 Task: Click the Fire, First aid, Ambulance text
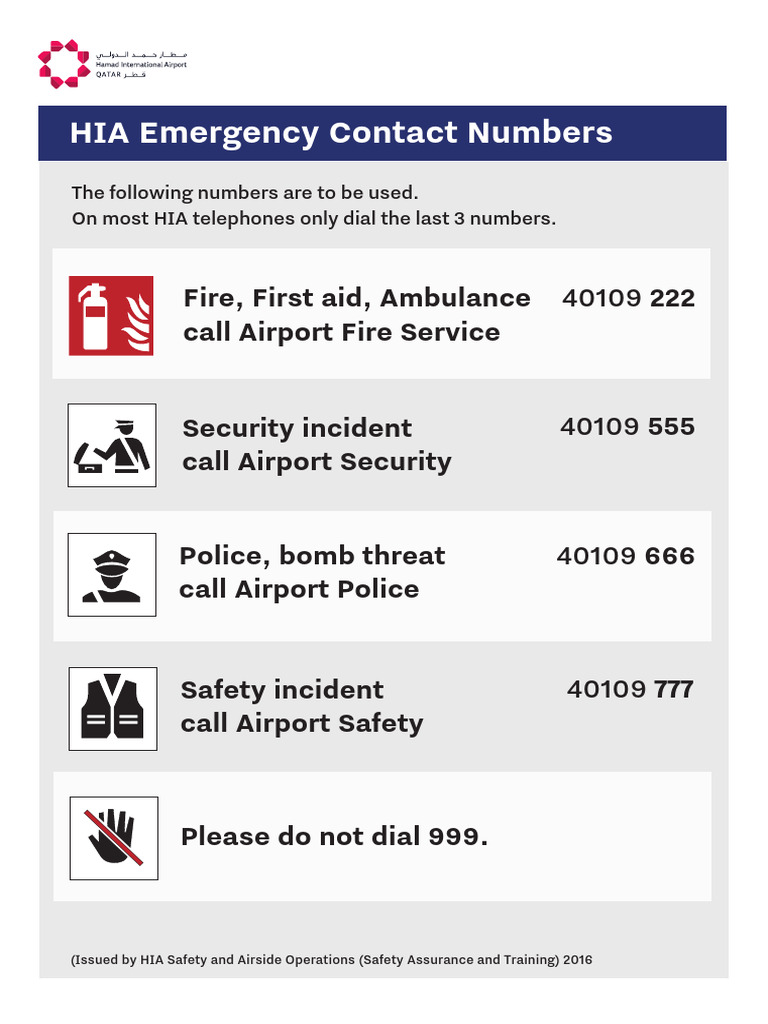[357, 298]
